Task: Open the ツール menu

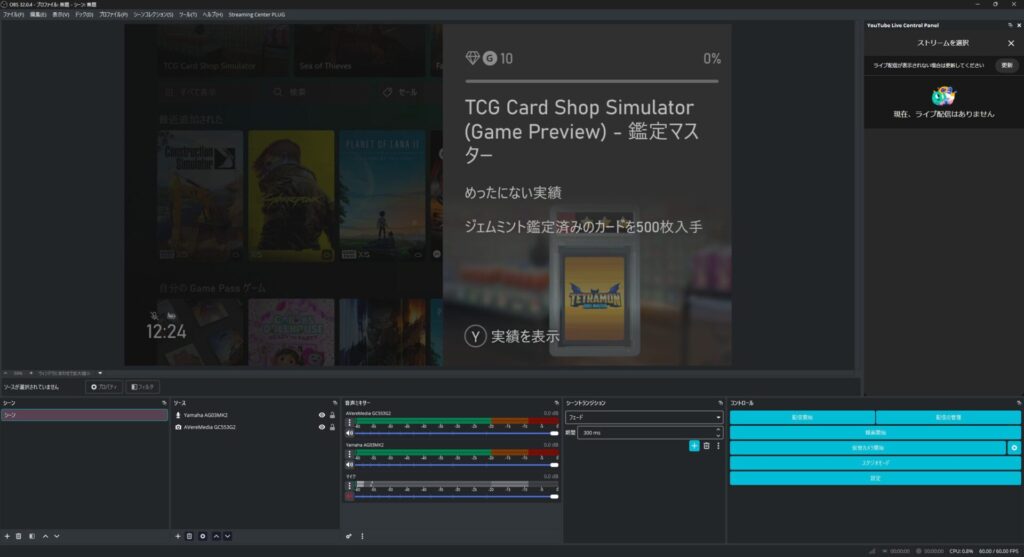Action: point(187,15)
